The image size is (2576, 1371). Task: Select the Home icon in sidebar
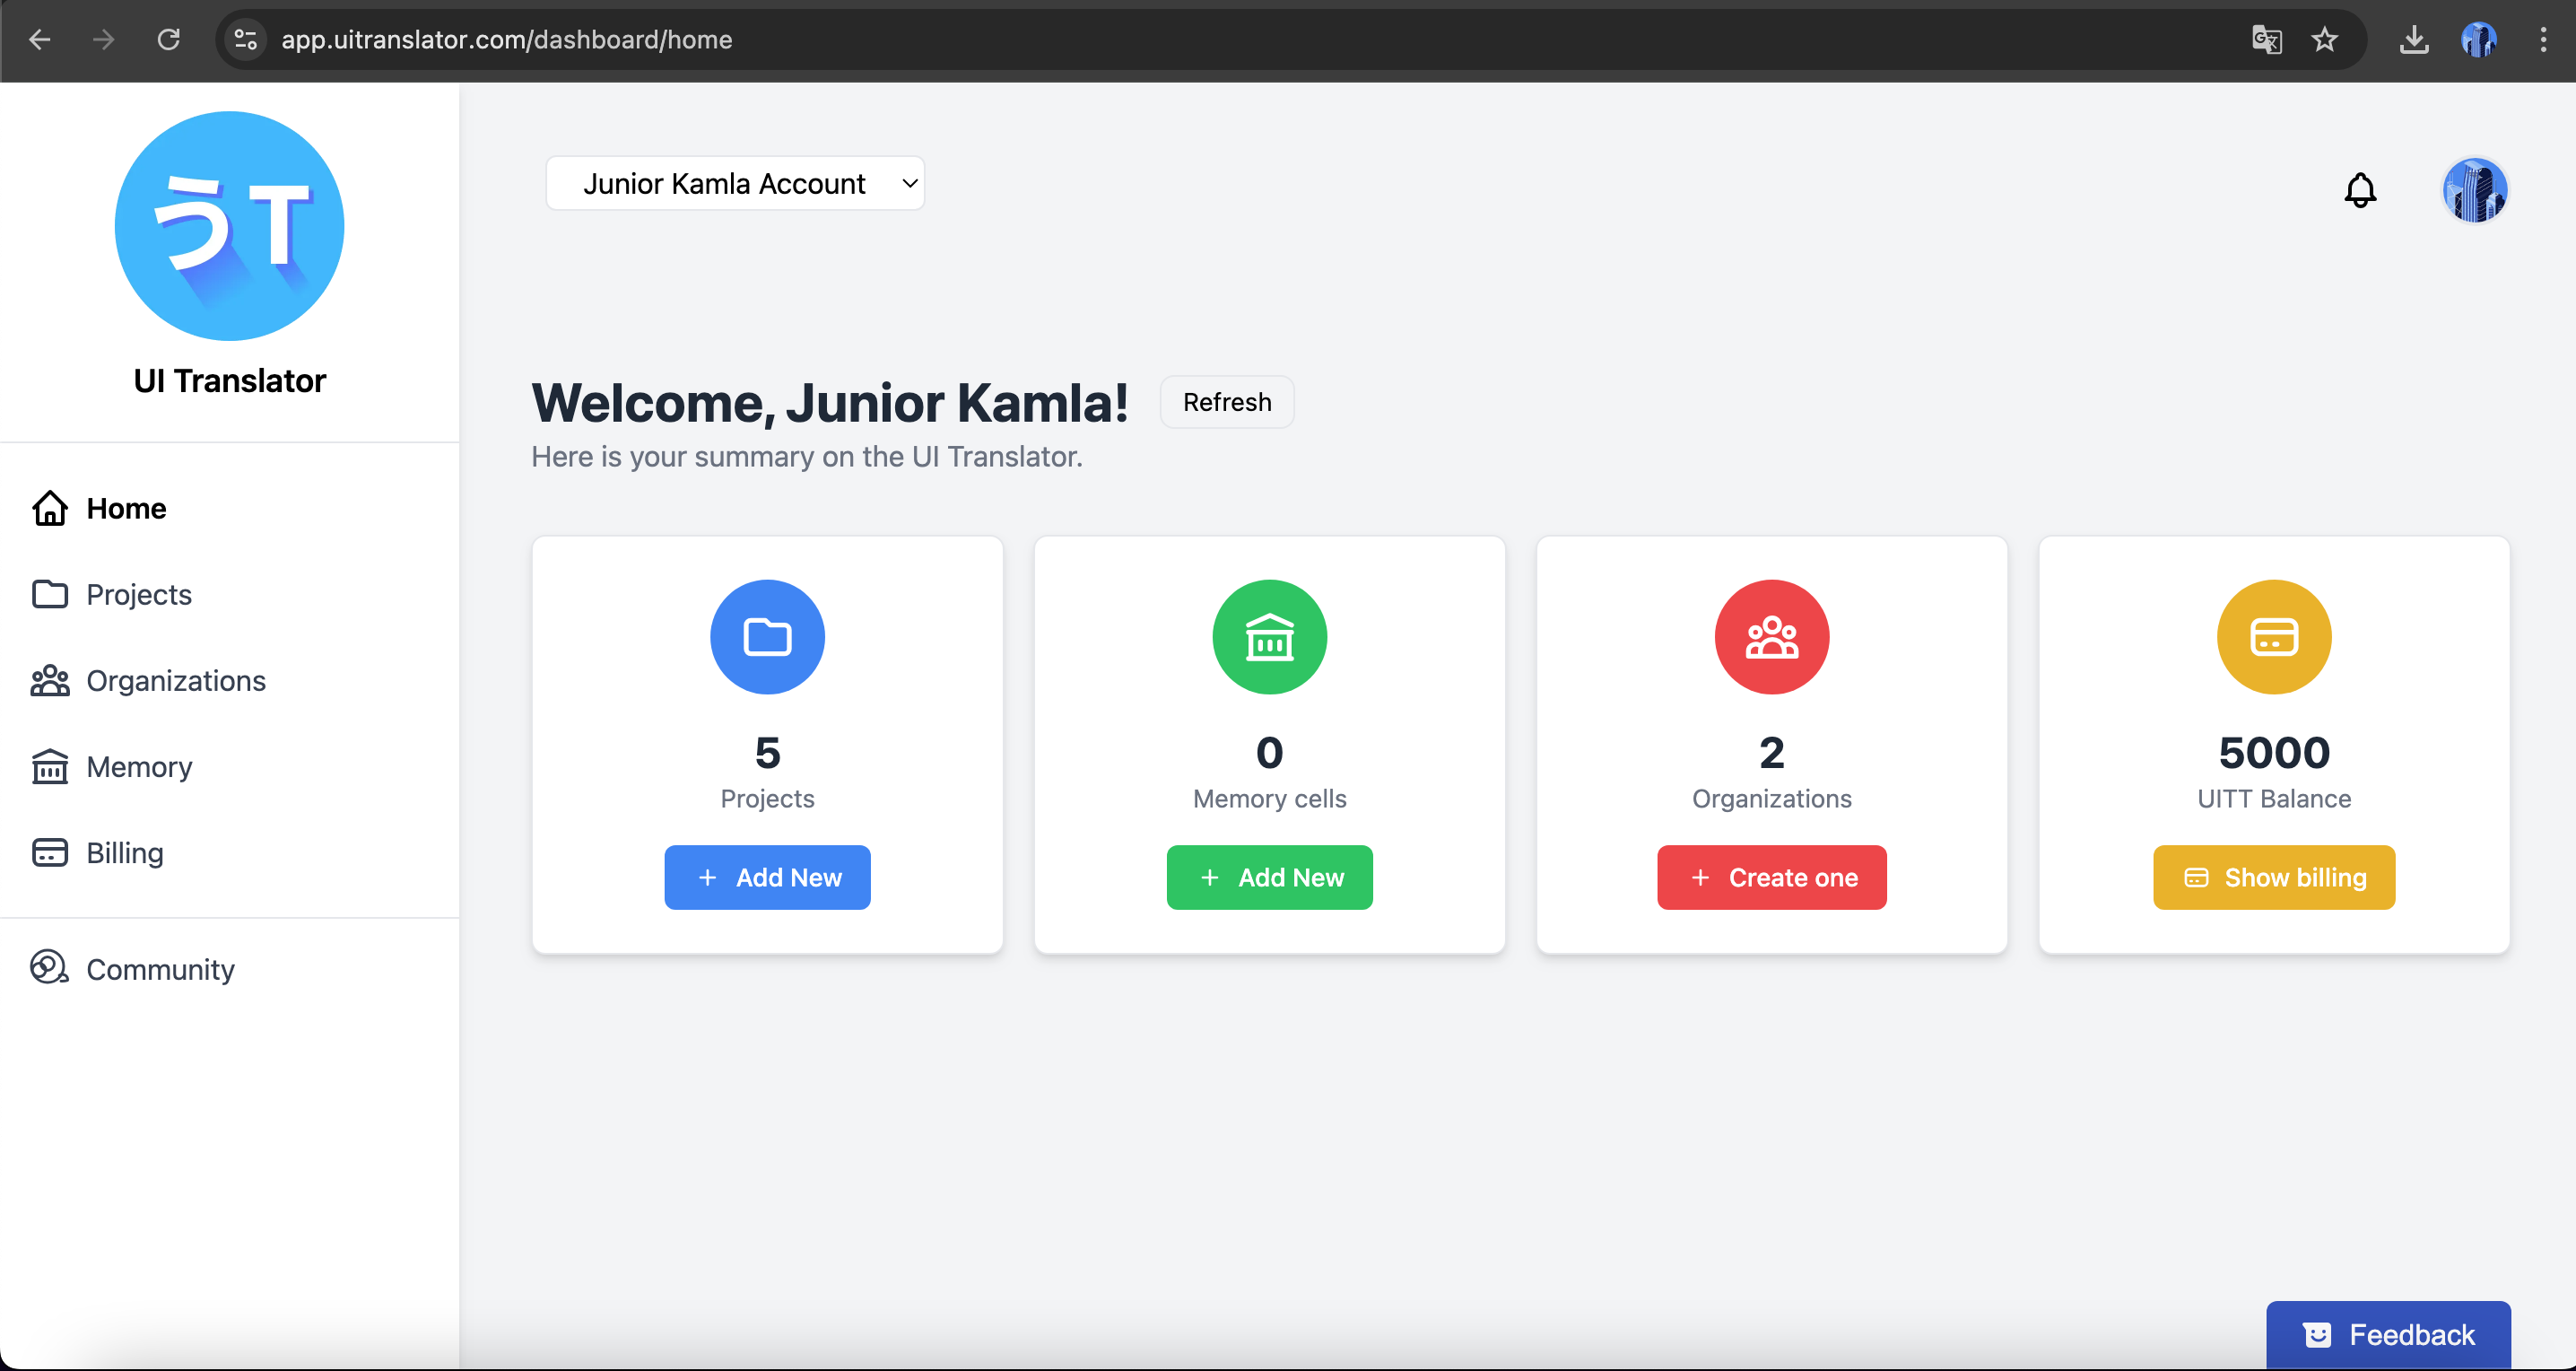[x=49, y=508]
